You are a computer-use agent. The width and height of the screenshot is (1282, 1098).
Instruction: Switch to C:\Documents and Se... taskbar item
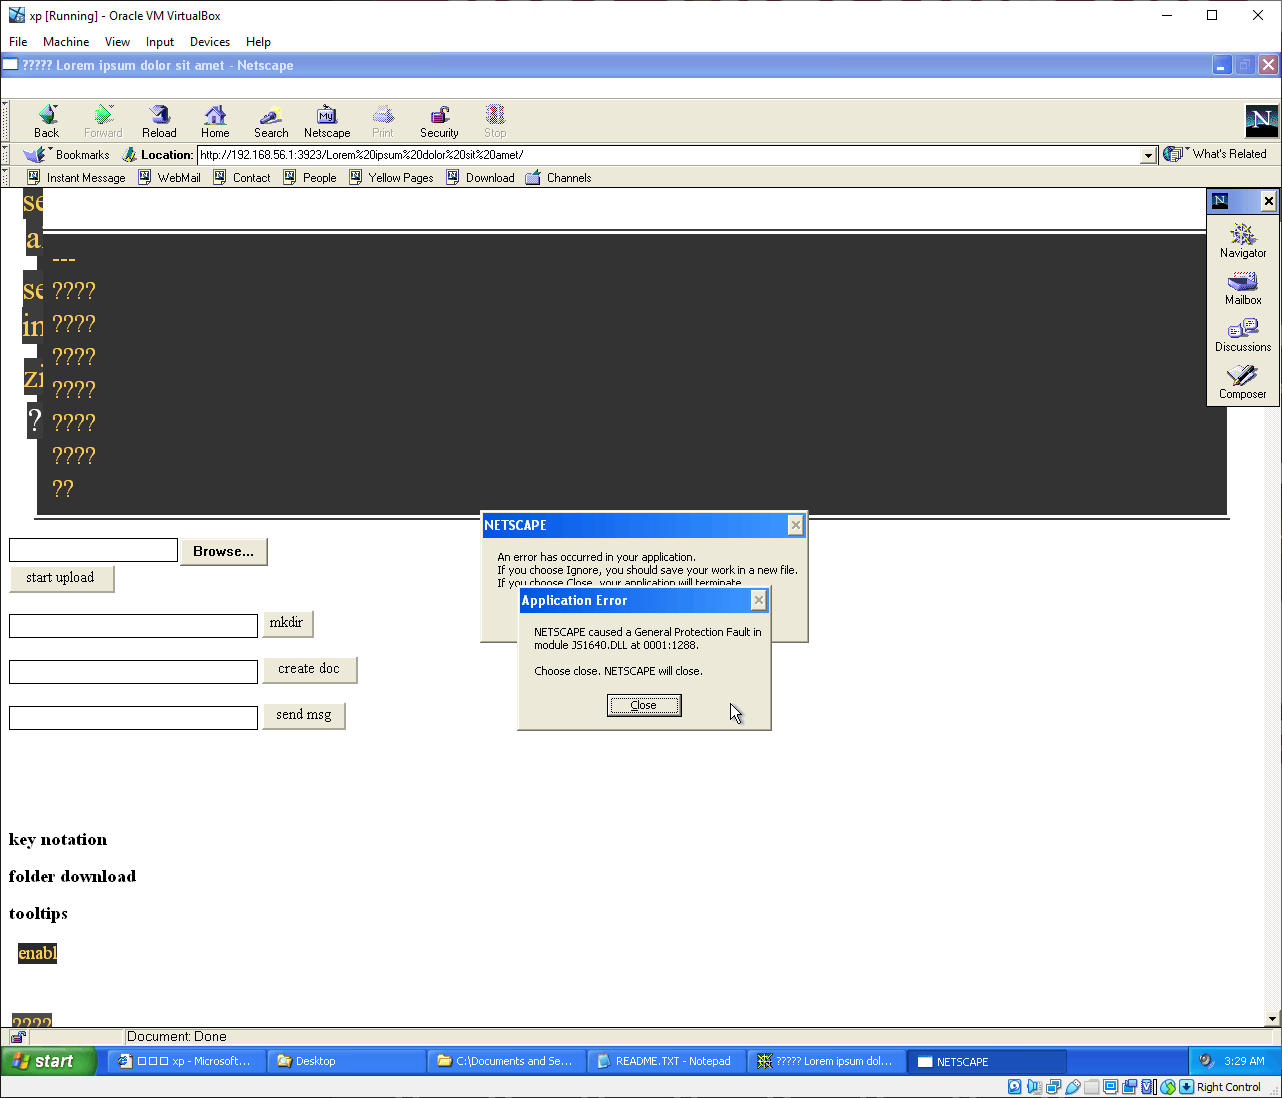[x=506, y=1062]
